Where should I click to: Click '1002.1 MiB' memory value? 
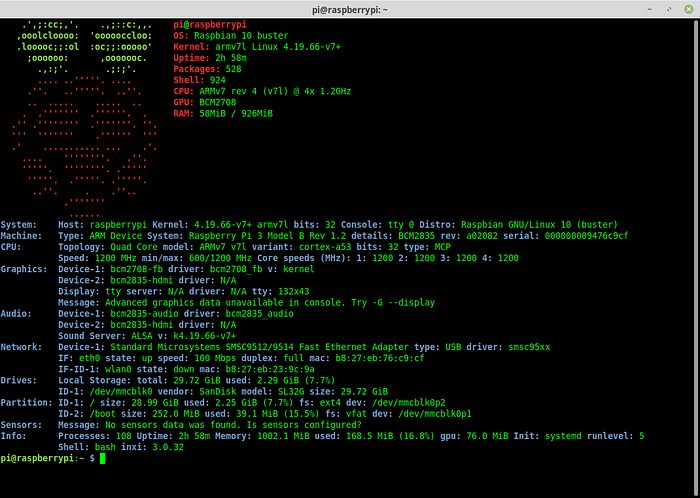tap(283, 436)
